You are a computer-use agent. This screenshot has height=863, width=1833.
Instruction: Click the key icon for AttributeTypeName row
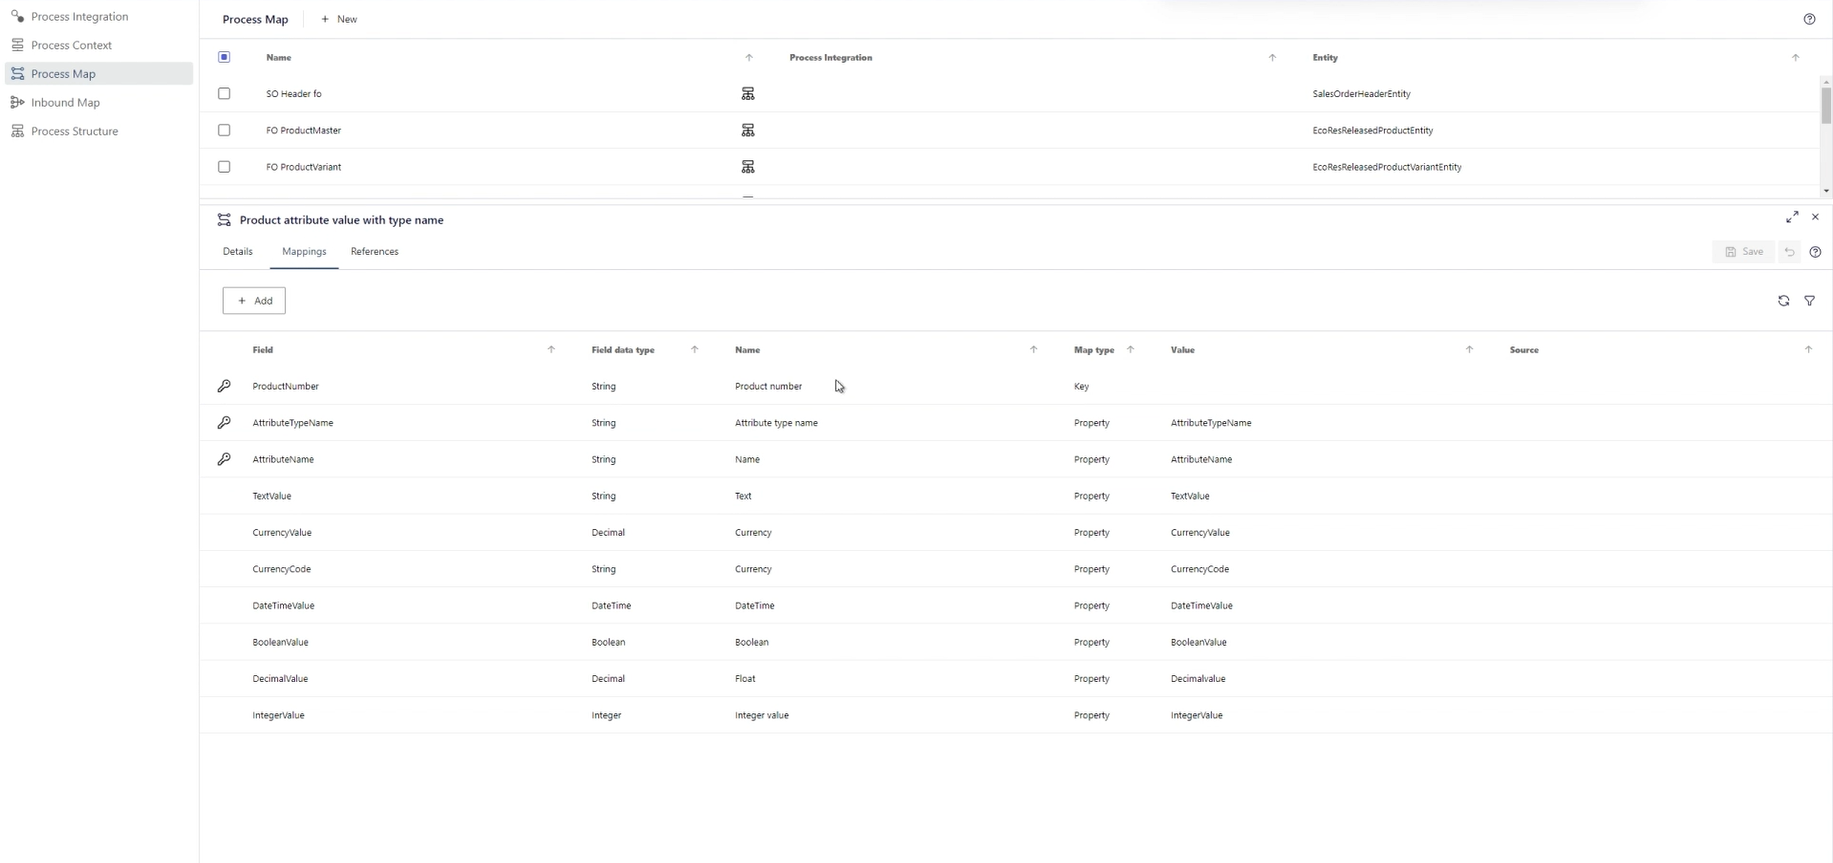click(x=224, y=423)
